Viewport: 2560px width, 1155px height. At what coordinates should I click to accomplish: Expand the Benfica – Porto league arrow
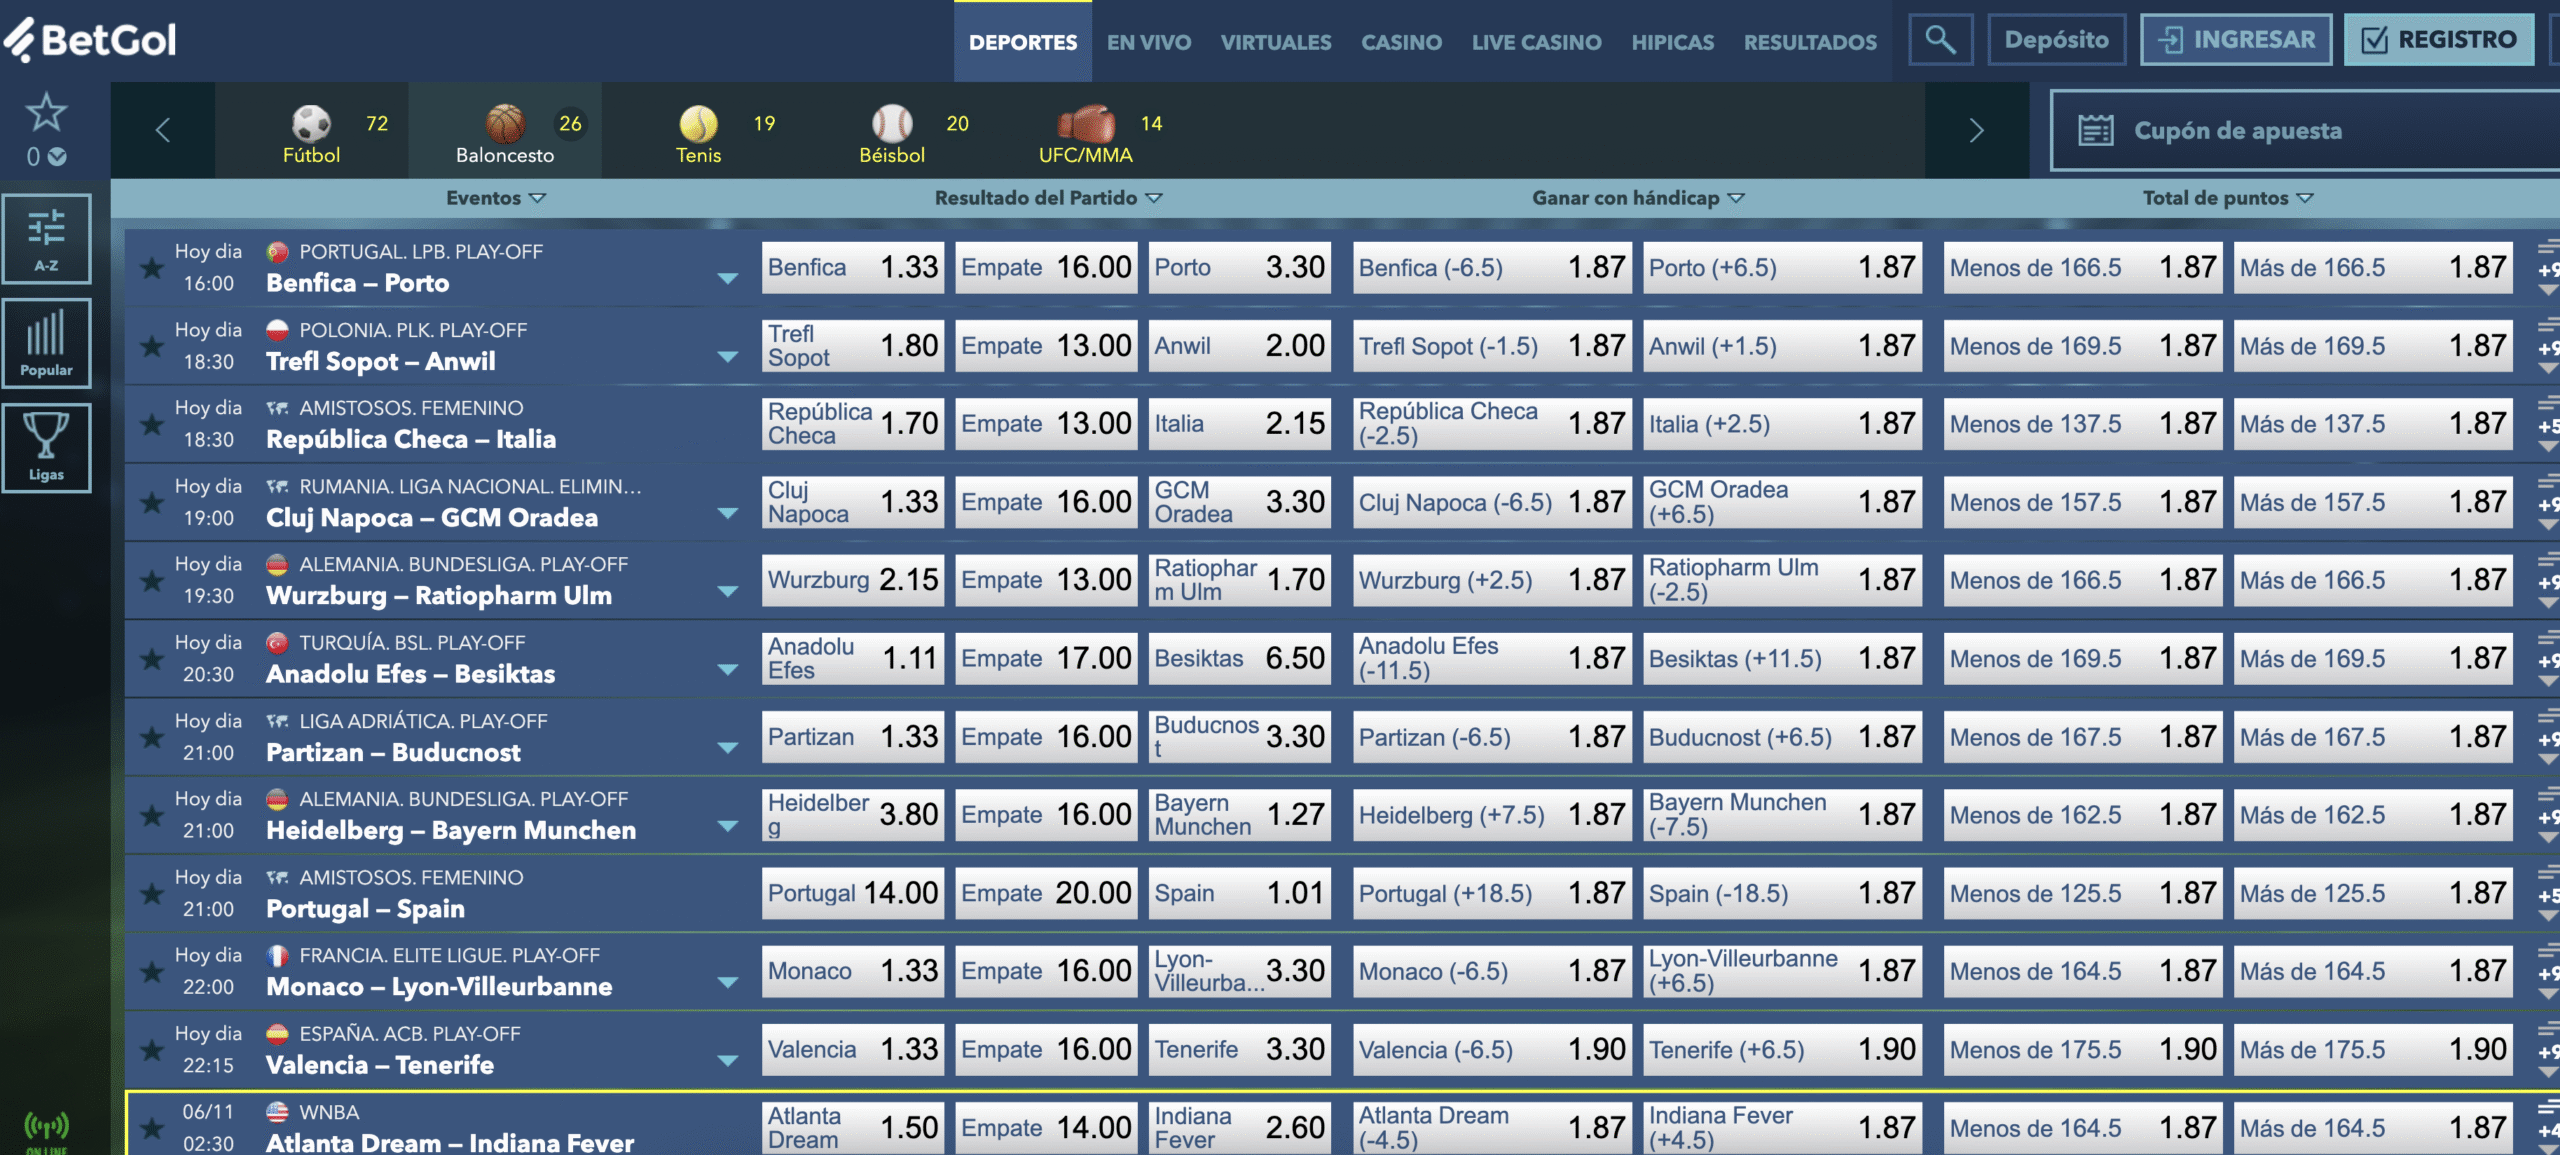[x=728, y=278]
